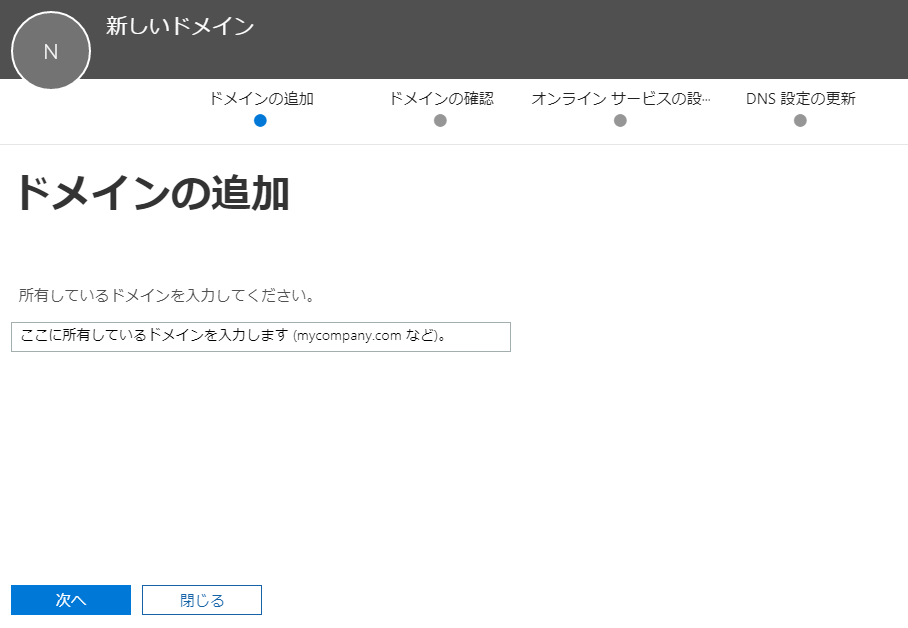Click the gray dot under オンライン サービスの設…
908x628 pixels.
[620, 121]
